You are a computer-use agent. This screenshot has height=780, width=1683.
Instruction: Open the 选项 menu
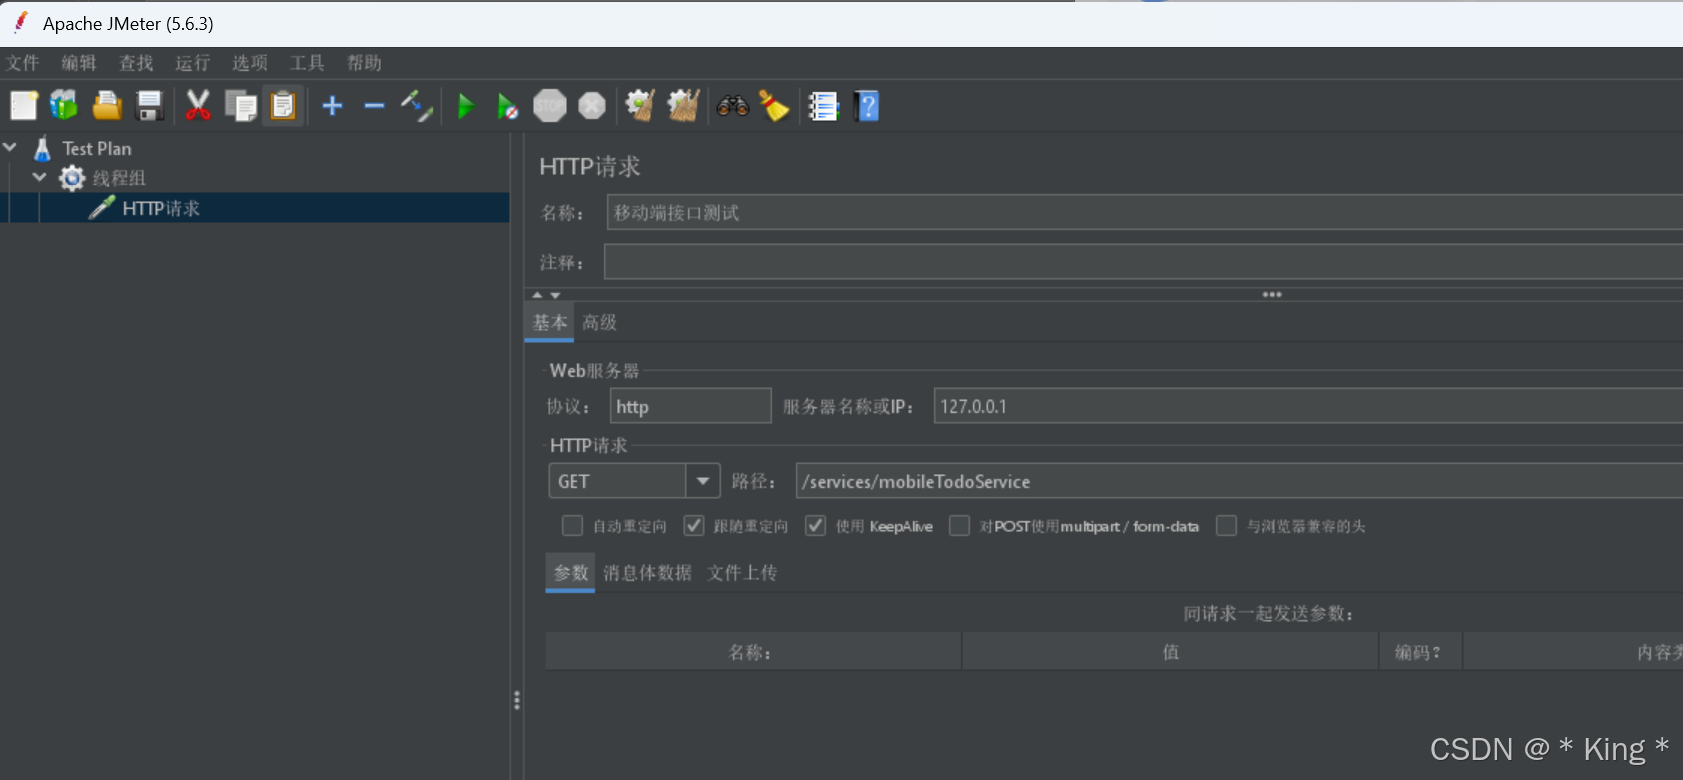(x=250, y=63)
